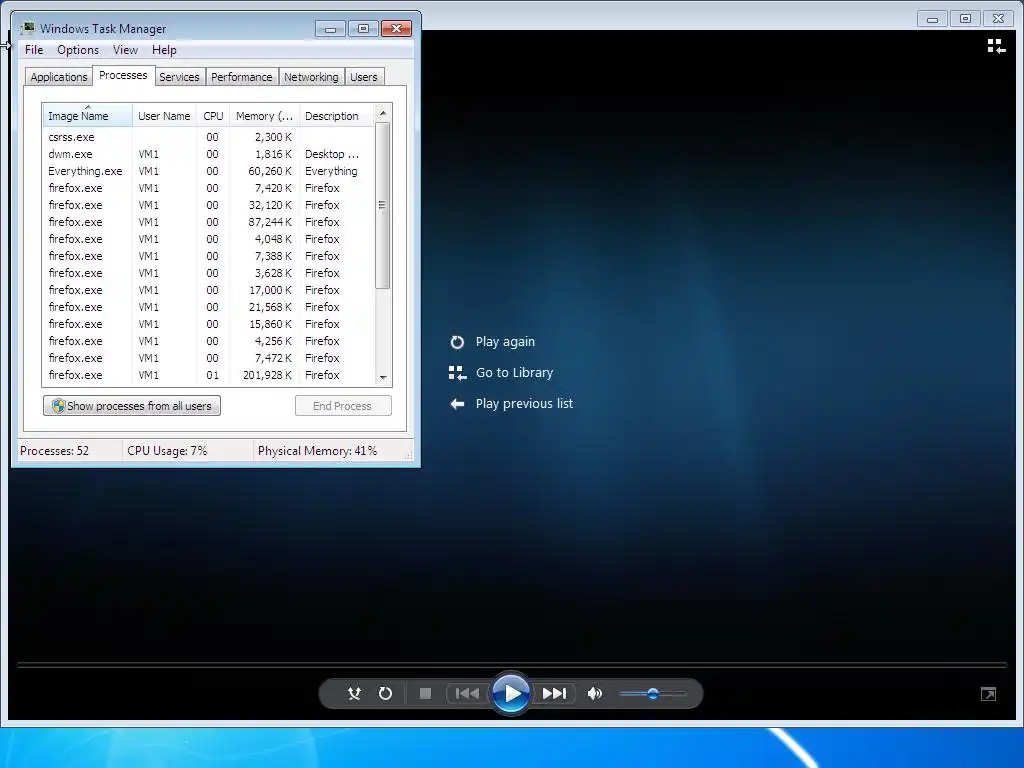Select the firefox.exe row using 21,568 K

(x=209, y=307)
